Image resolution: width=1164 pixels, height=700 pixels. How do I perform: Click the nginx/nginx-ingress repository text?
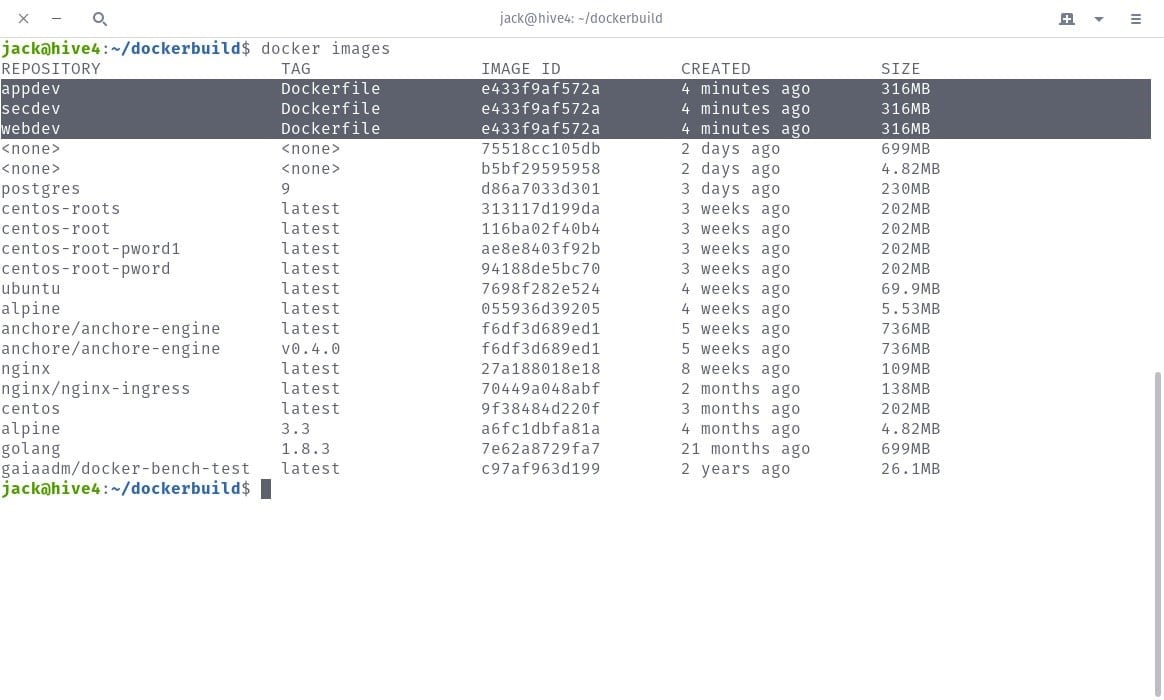(95, 388)
